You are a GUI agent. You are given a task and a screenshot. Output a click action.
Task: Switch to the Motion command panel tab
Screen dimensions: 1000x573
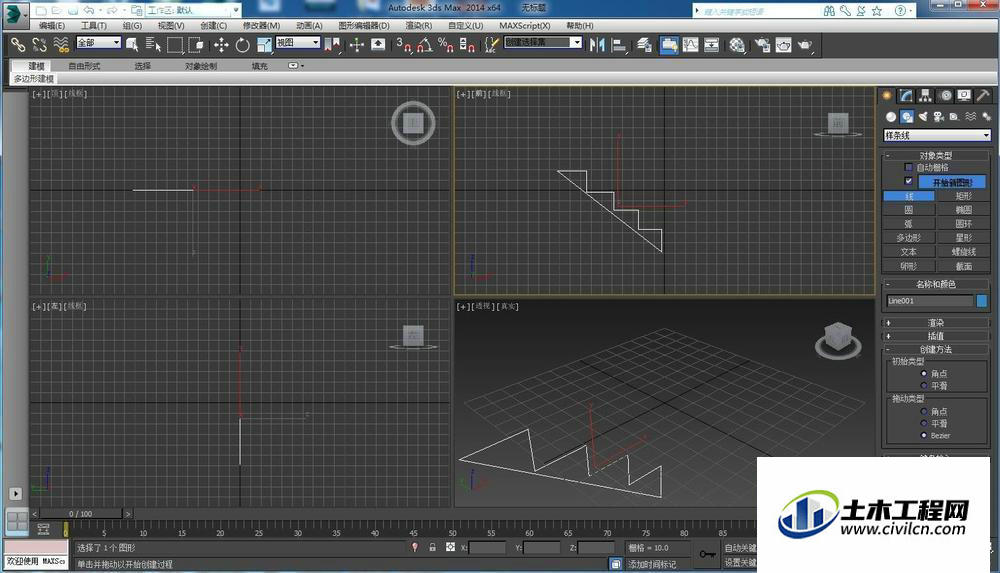point(946,96)
